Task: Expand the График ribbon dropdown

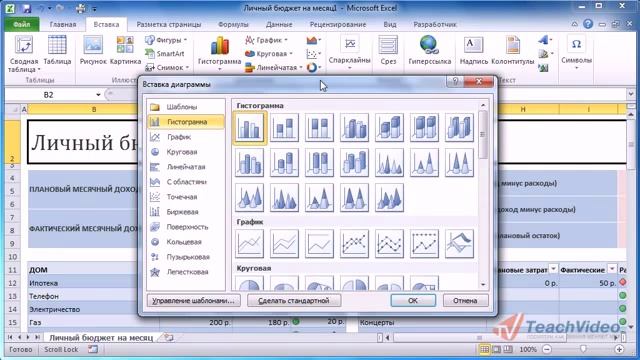Action: 267,40
